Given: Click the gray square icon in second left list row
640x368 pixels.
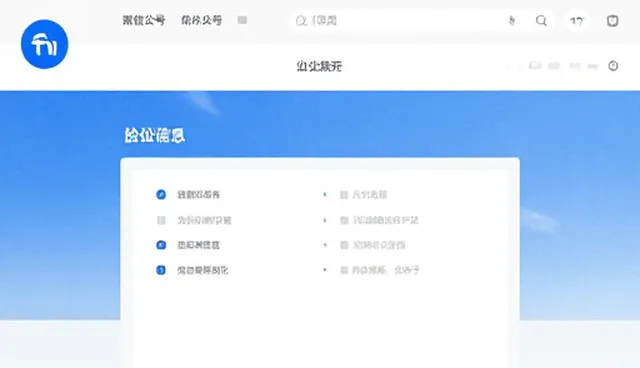Looking at the screenshot, I should click(161, 221).
